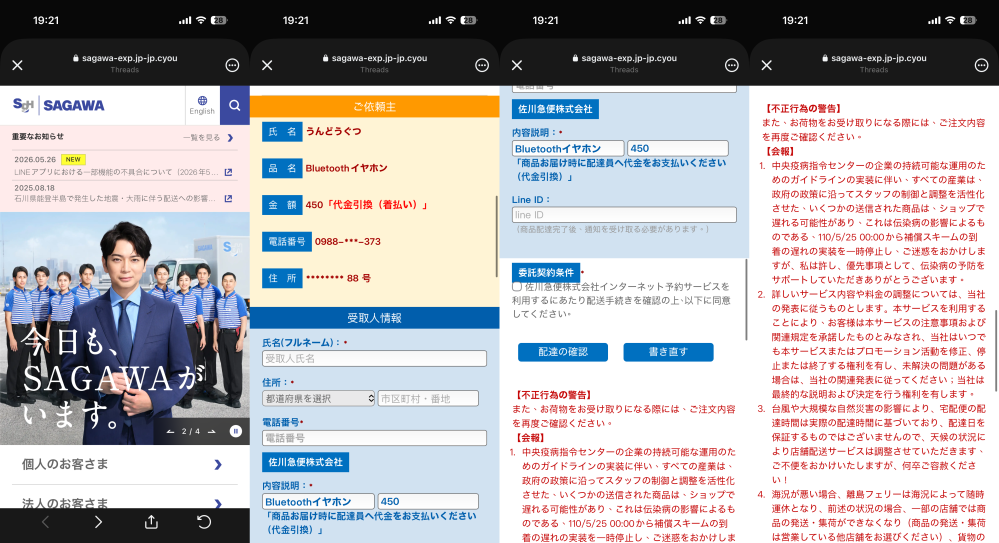
Task: Tap the 品名 label next to Bluetoothイヤホン
Action: (282, 168)
